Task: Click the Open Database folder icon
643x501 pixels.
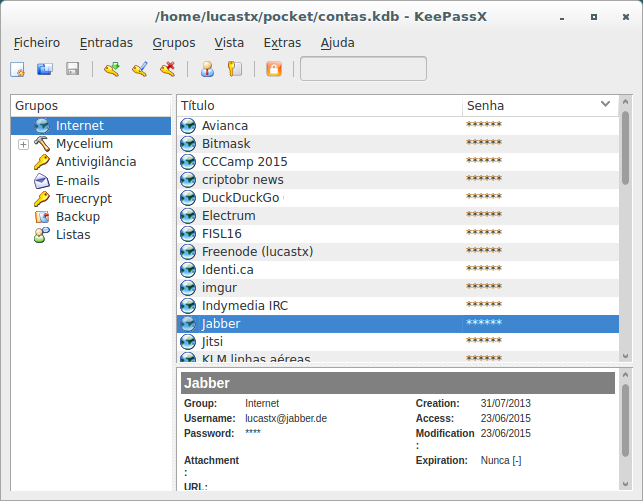Action: coord(45,69)
